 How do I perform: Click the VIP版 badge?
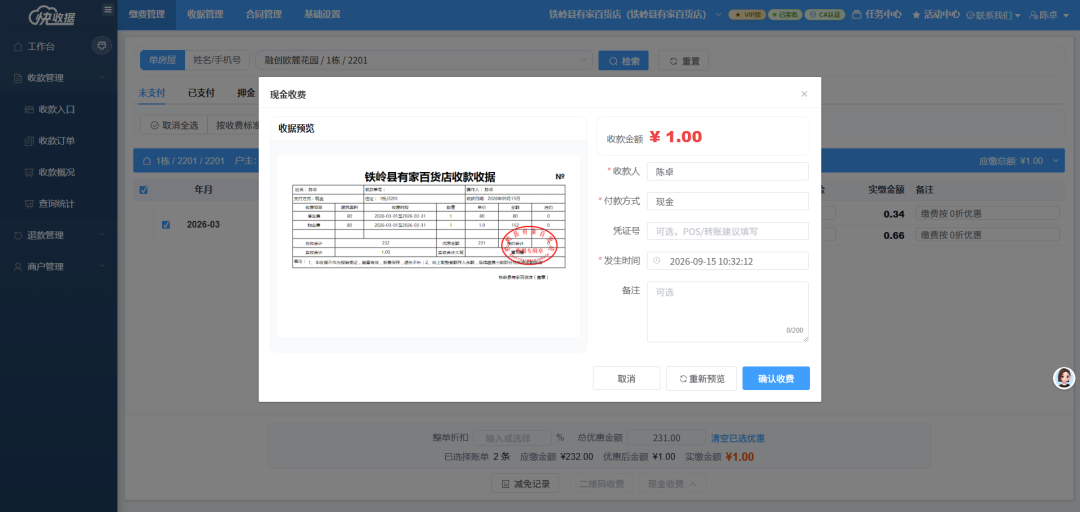(746, 14)
